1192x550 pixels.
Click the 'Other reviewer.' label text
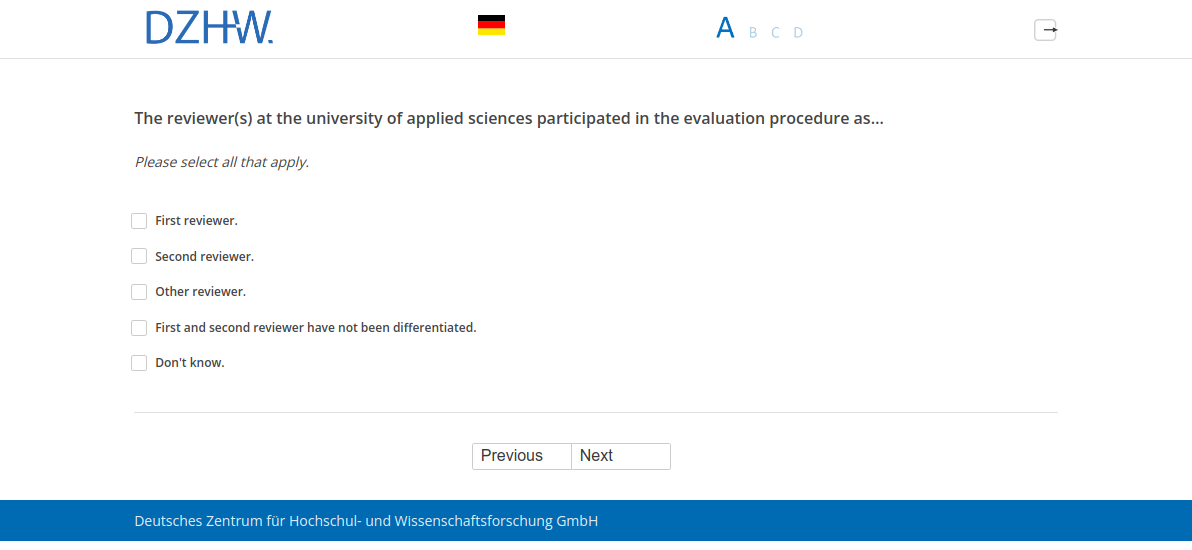click(x=200, y=292)
